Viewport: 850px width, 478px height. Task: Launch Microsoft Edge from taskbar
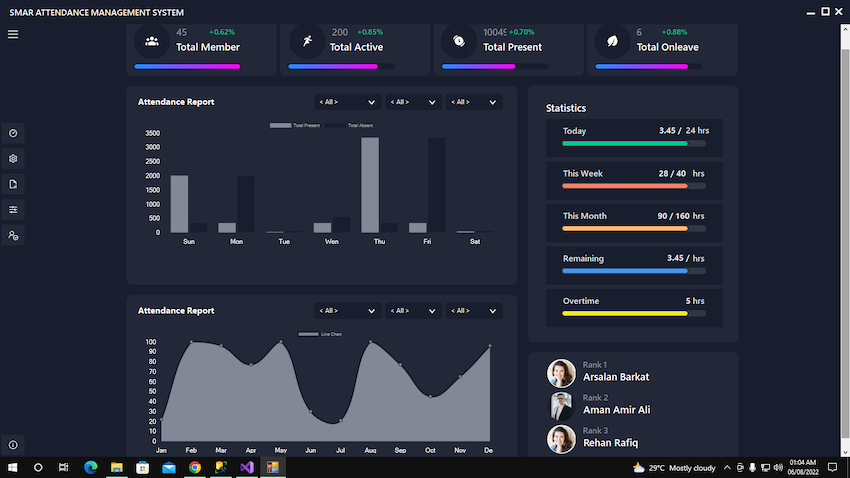pos(91,467)
